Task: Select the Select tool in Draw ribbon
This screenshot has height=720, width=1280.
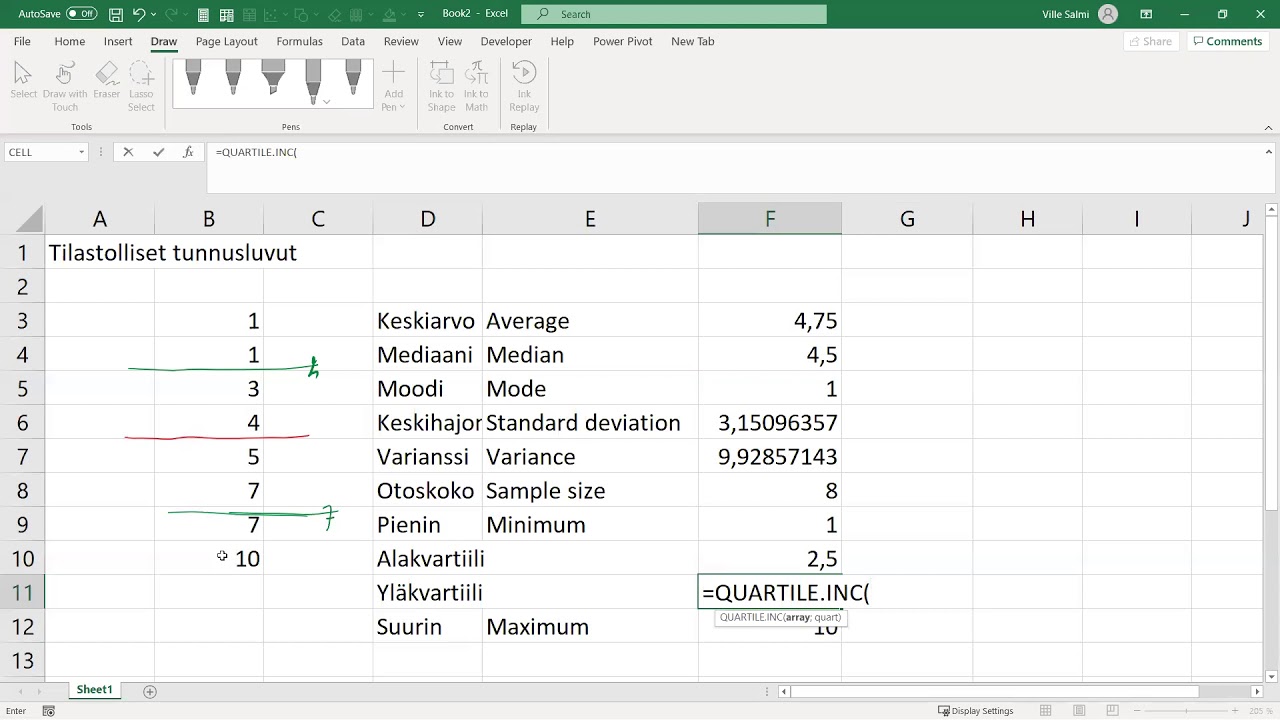Action: point(23,81)
